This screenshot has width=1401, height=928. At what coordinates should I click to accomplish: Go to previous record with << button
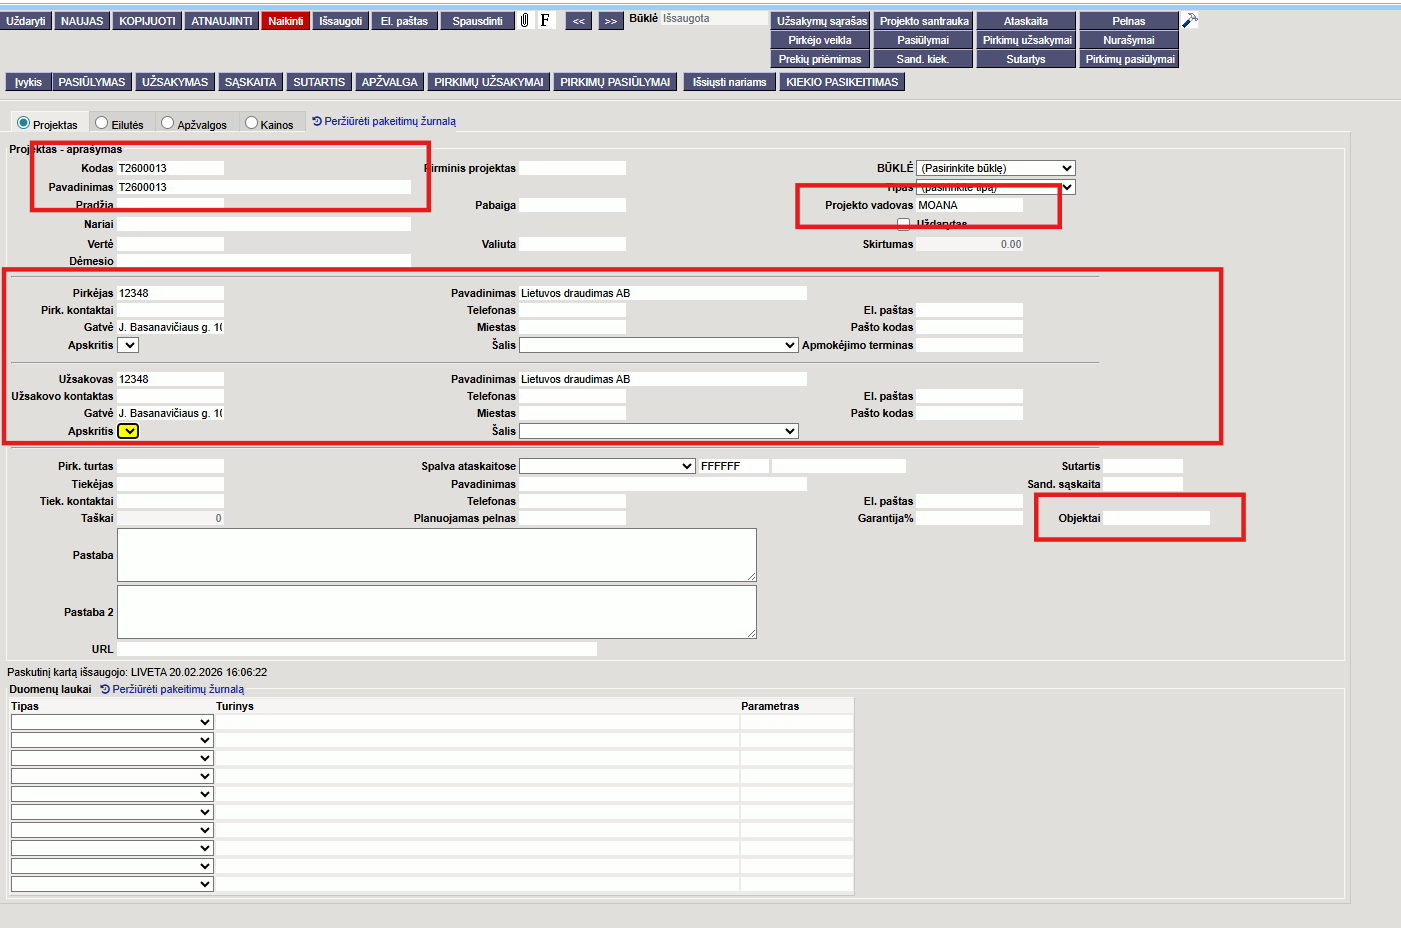(579, 21)
